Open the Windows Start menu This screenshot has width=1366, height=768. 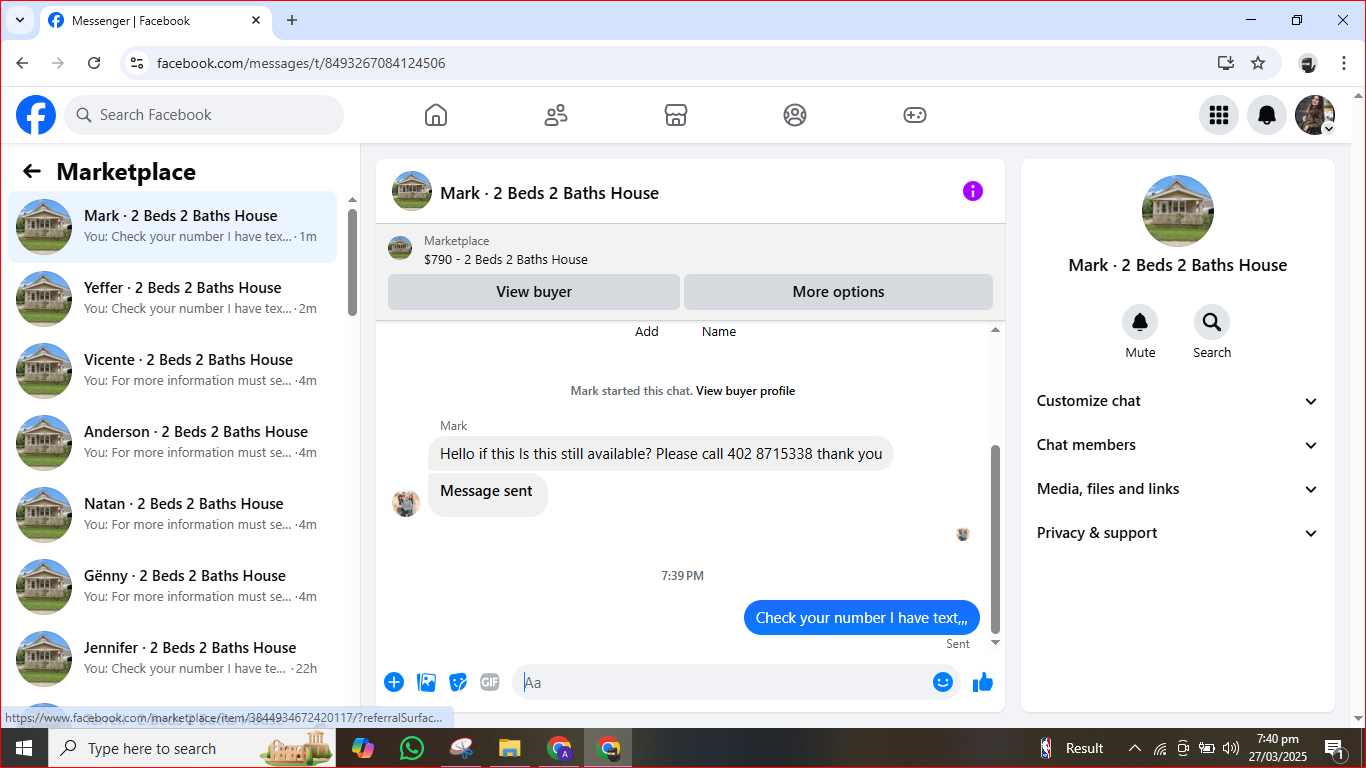(x=24, y=748)
